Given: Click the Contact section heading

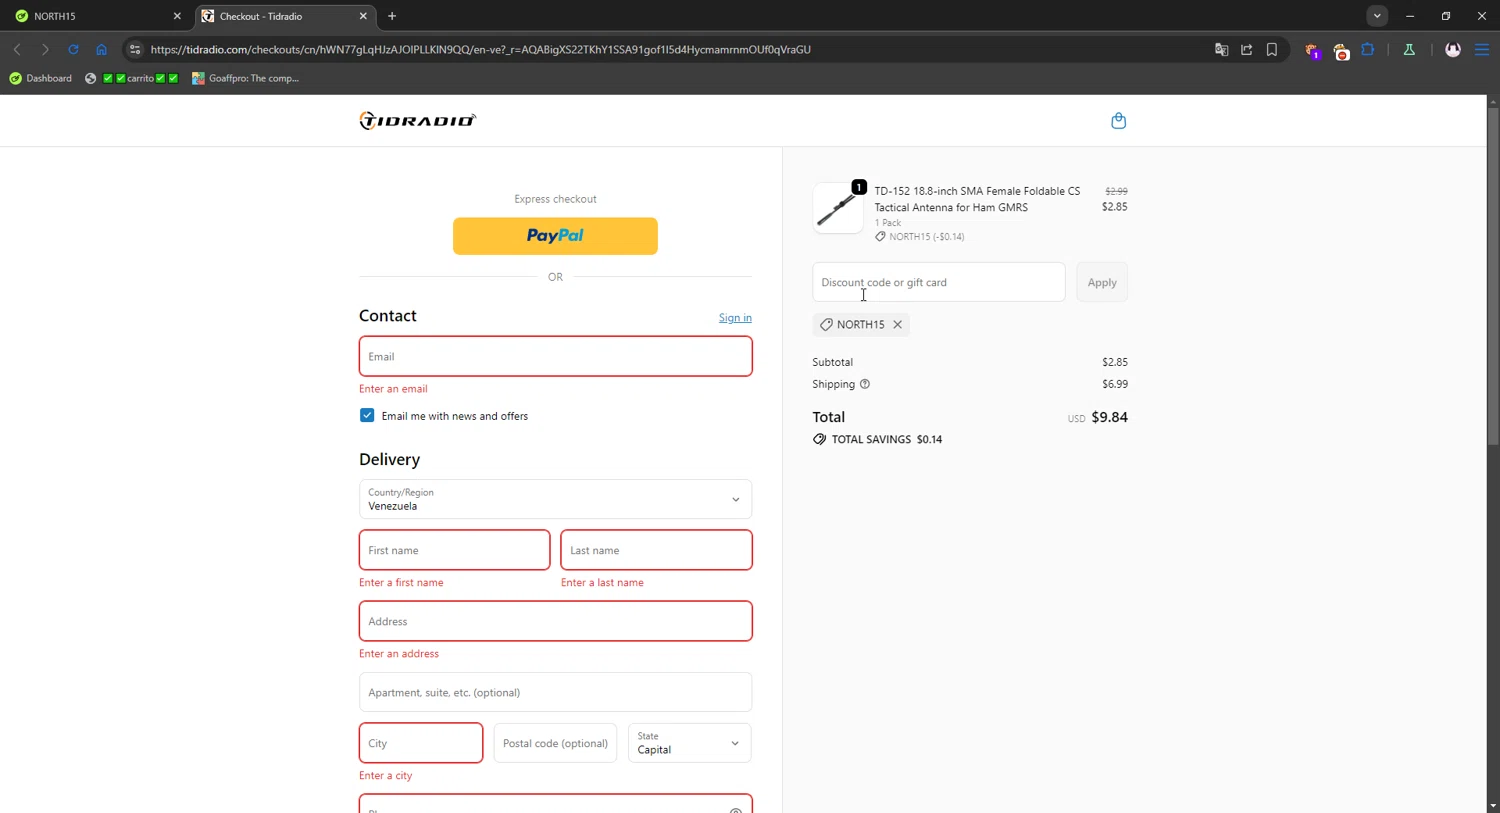Looking at the screenshot, I should [388, 315].
